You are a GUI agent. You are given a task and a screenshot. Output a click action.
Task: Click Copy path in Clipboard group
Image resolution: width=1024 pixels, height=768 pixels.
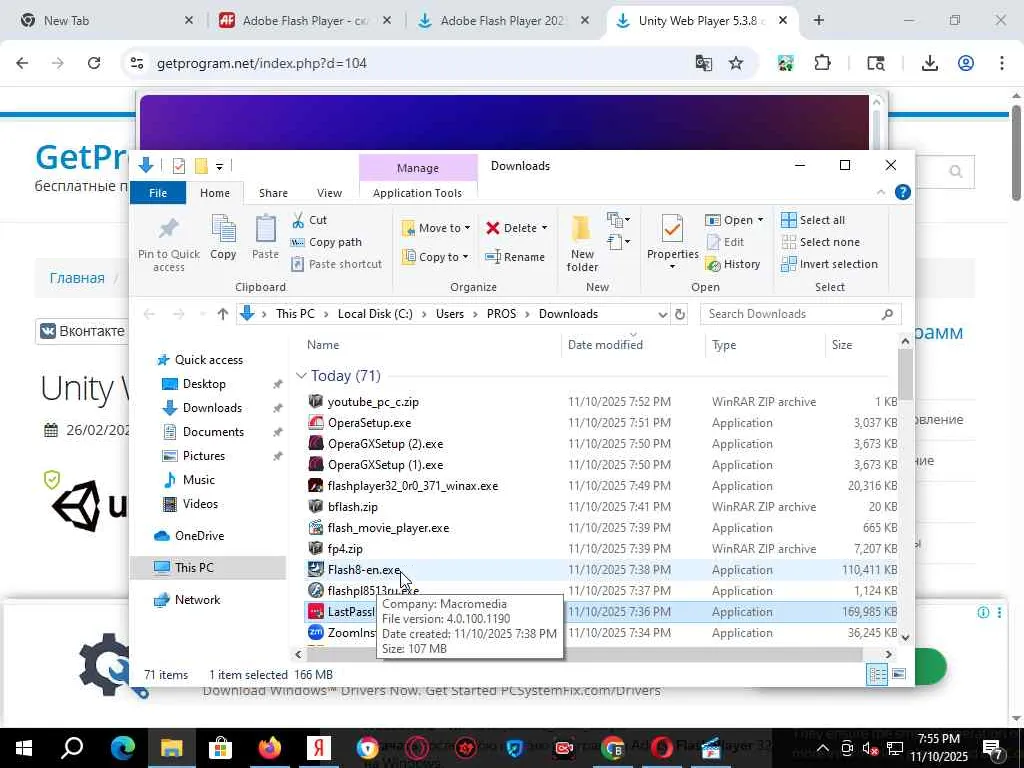(326, 242)
